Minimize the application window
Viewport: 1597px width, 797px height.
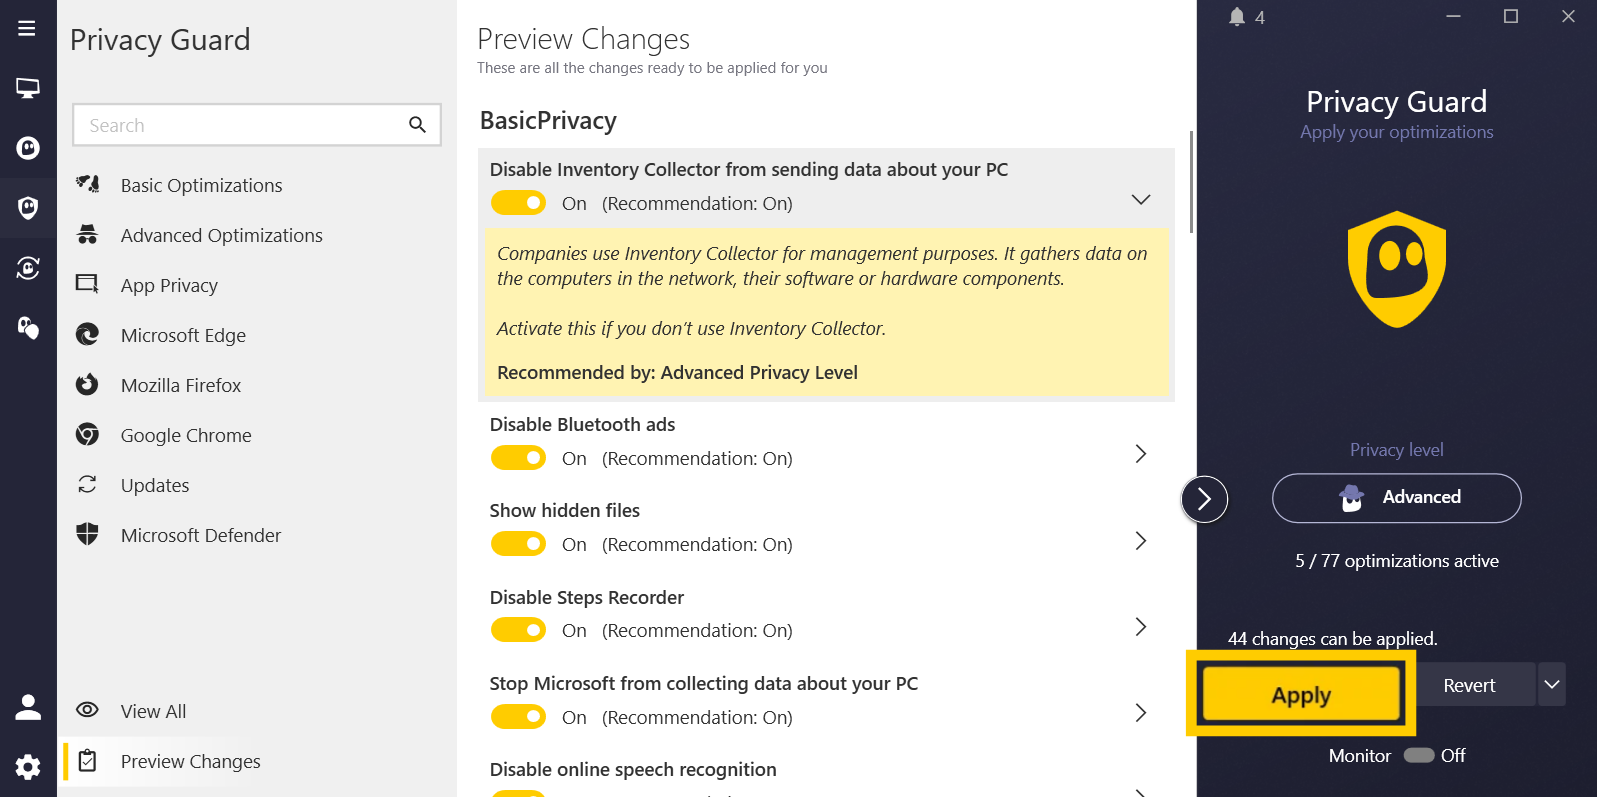[x=1453, y=16]
